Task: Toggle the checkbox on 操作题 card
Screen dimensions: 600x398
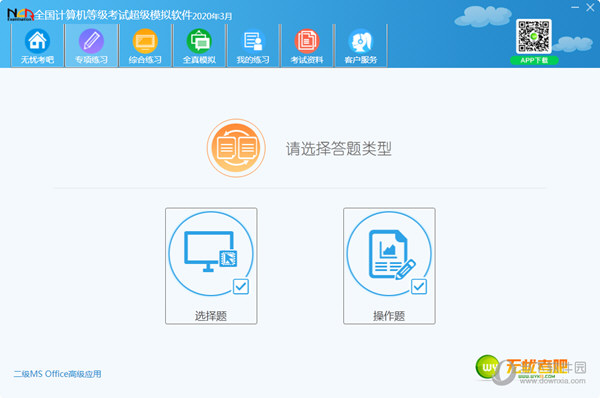Action: 419,287
